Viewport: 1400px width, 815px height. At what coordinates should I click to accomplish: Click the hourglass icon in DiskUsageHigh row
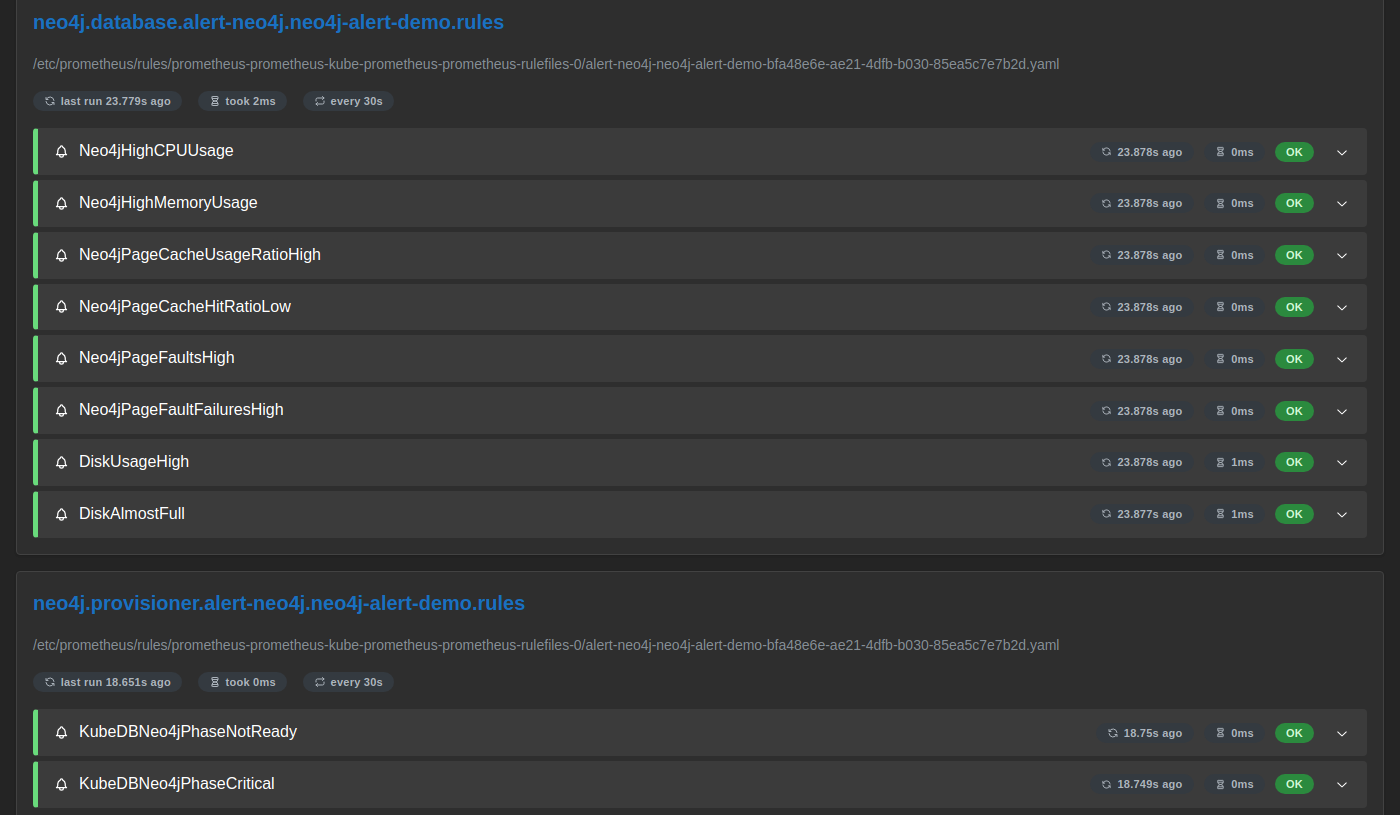[1220, 462]
